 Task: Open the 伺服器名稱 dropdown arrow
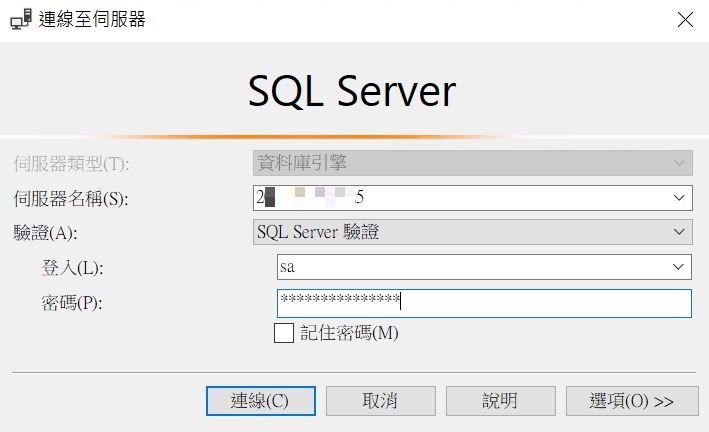tap(679, 198)
